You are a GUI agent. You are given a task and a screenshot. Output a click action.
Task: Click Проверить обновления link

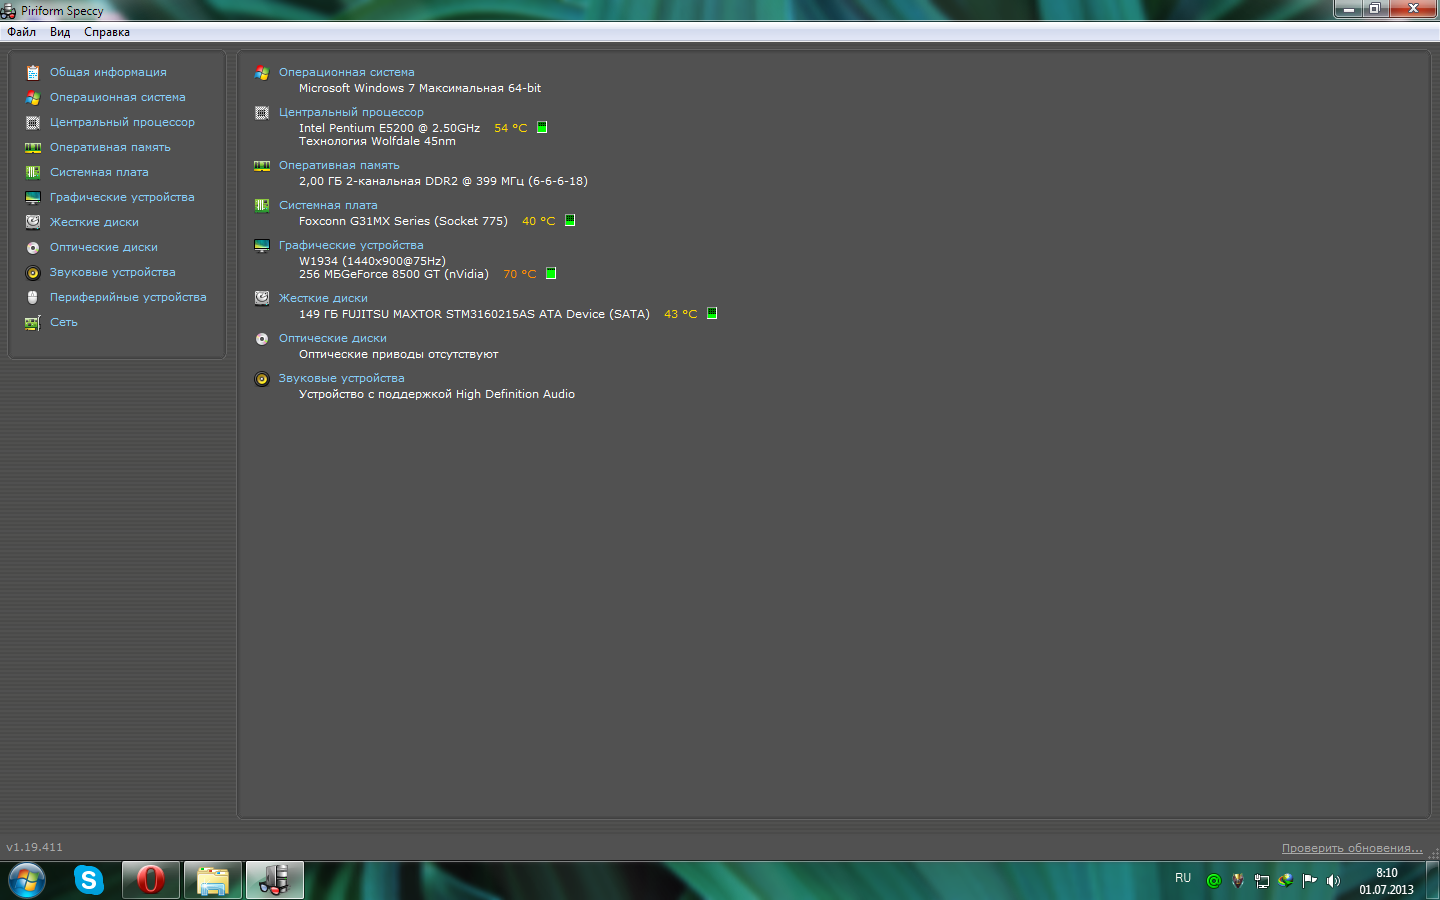1352,848
